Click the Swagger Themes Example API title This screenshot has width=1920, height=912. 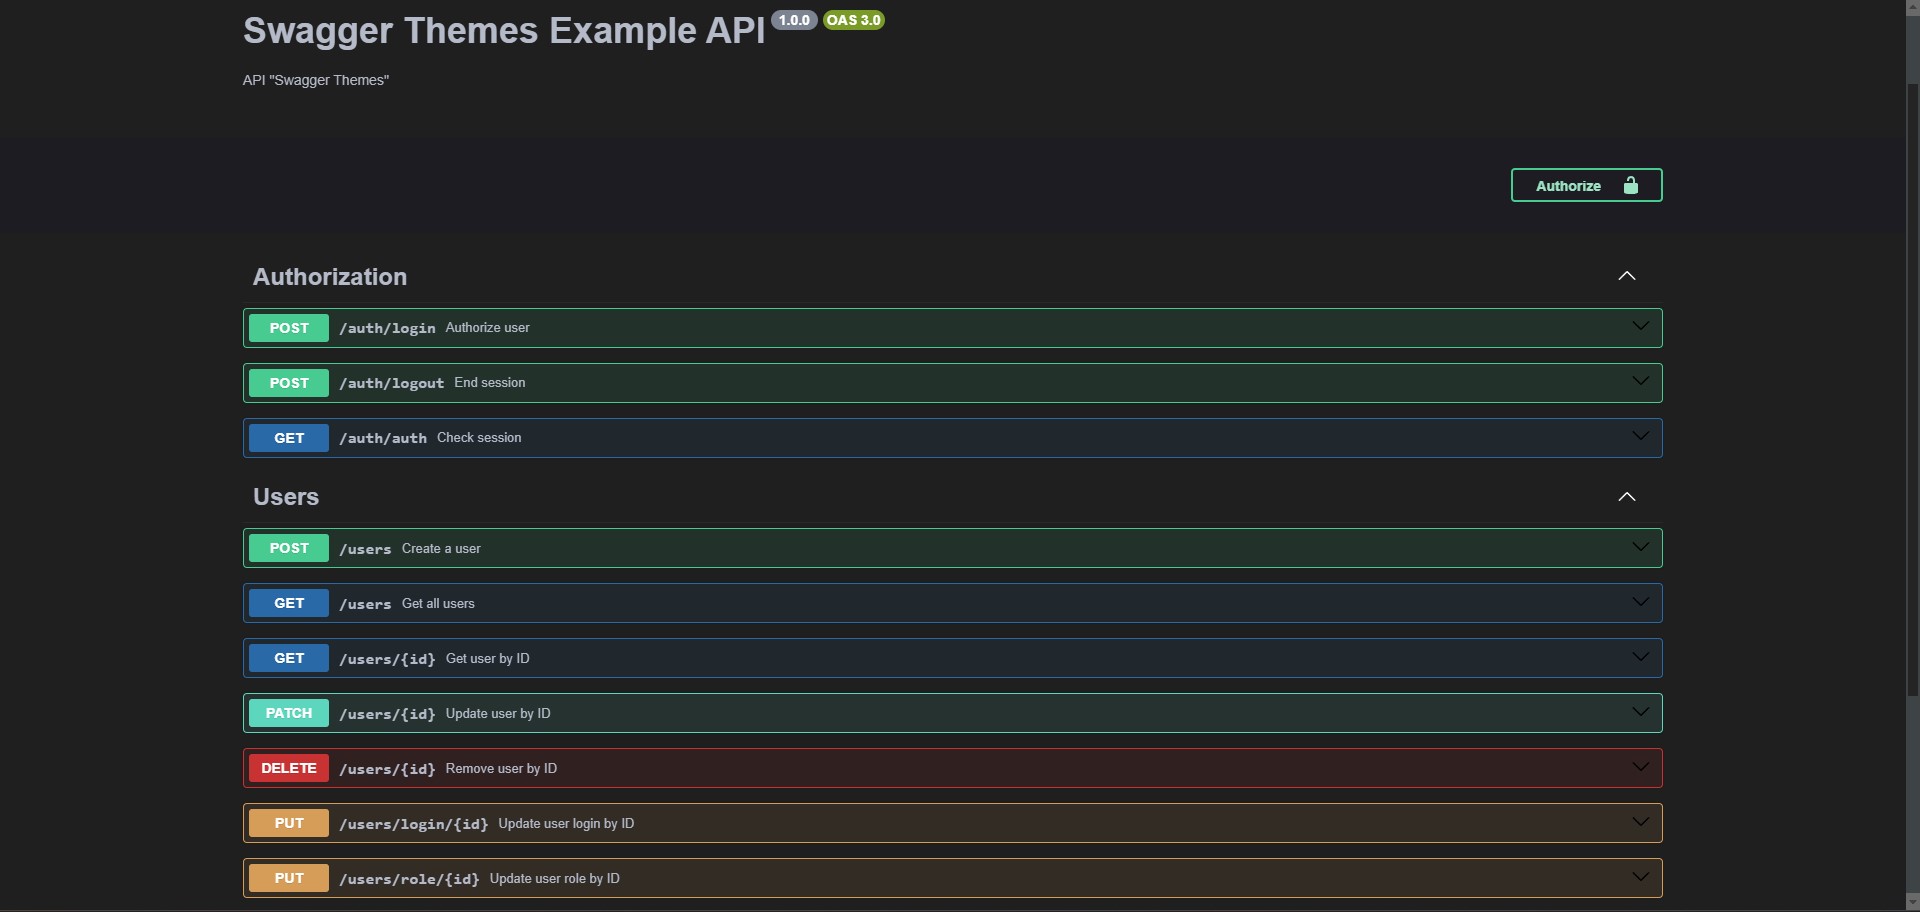[504, 31]
